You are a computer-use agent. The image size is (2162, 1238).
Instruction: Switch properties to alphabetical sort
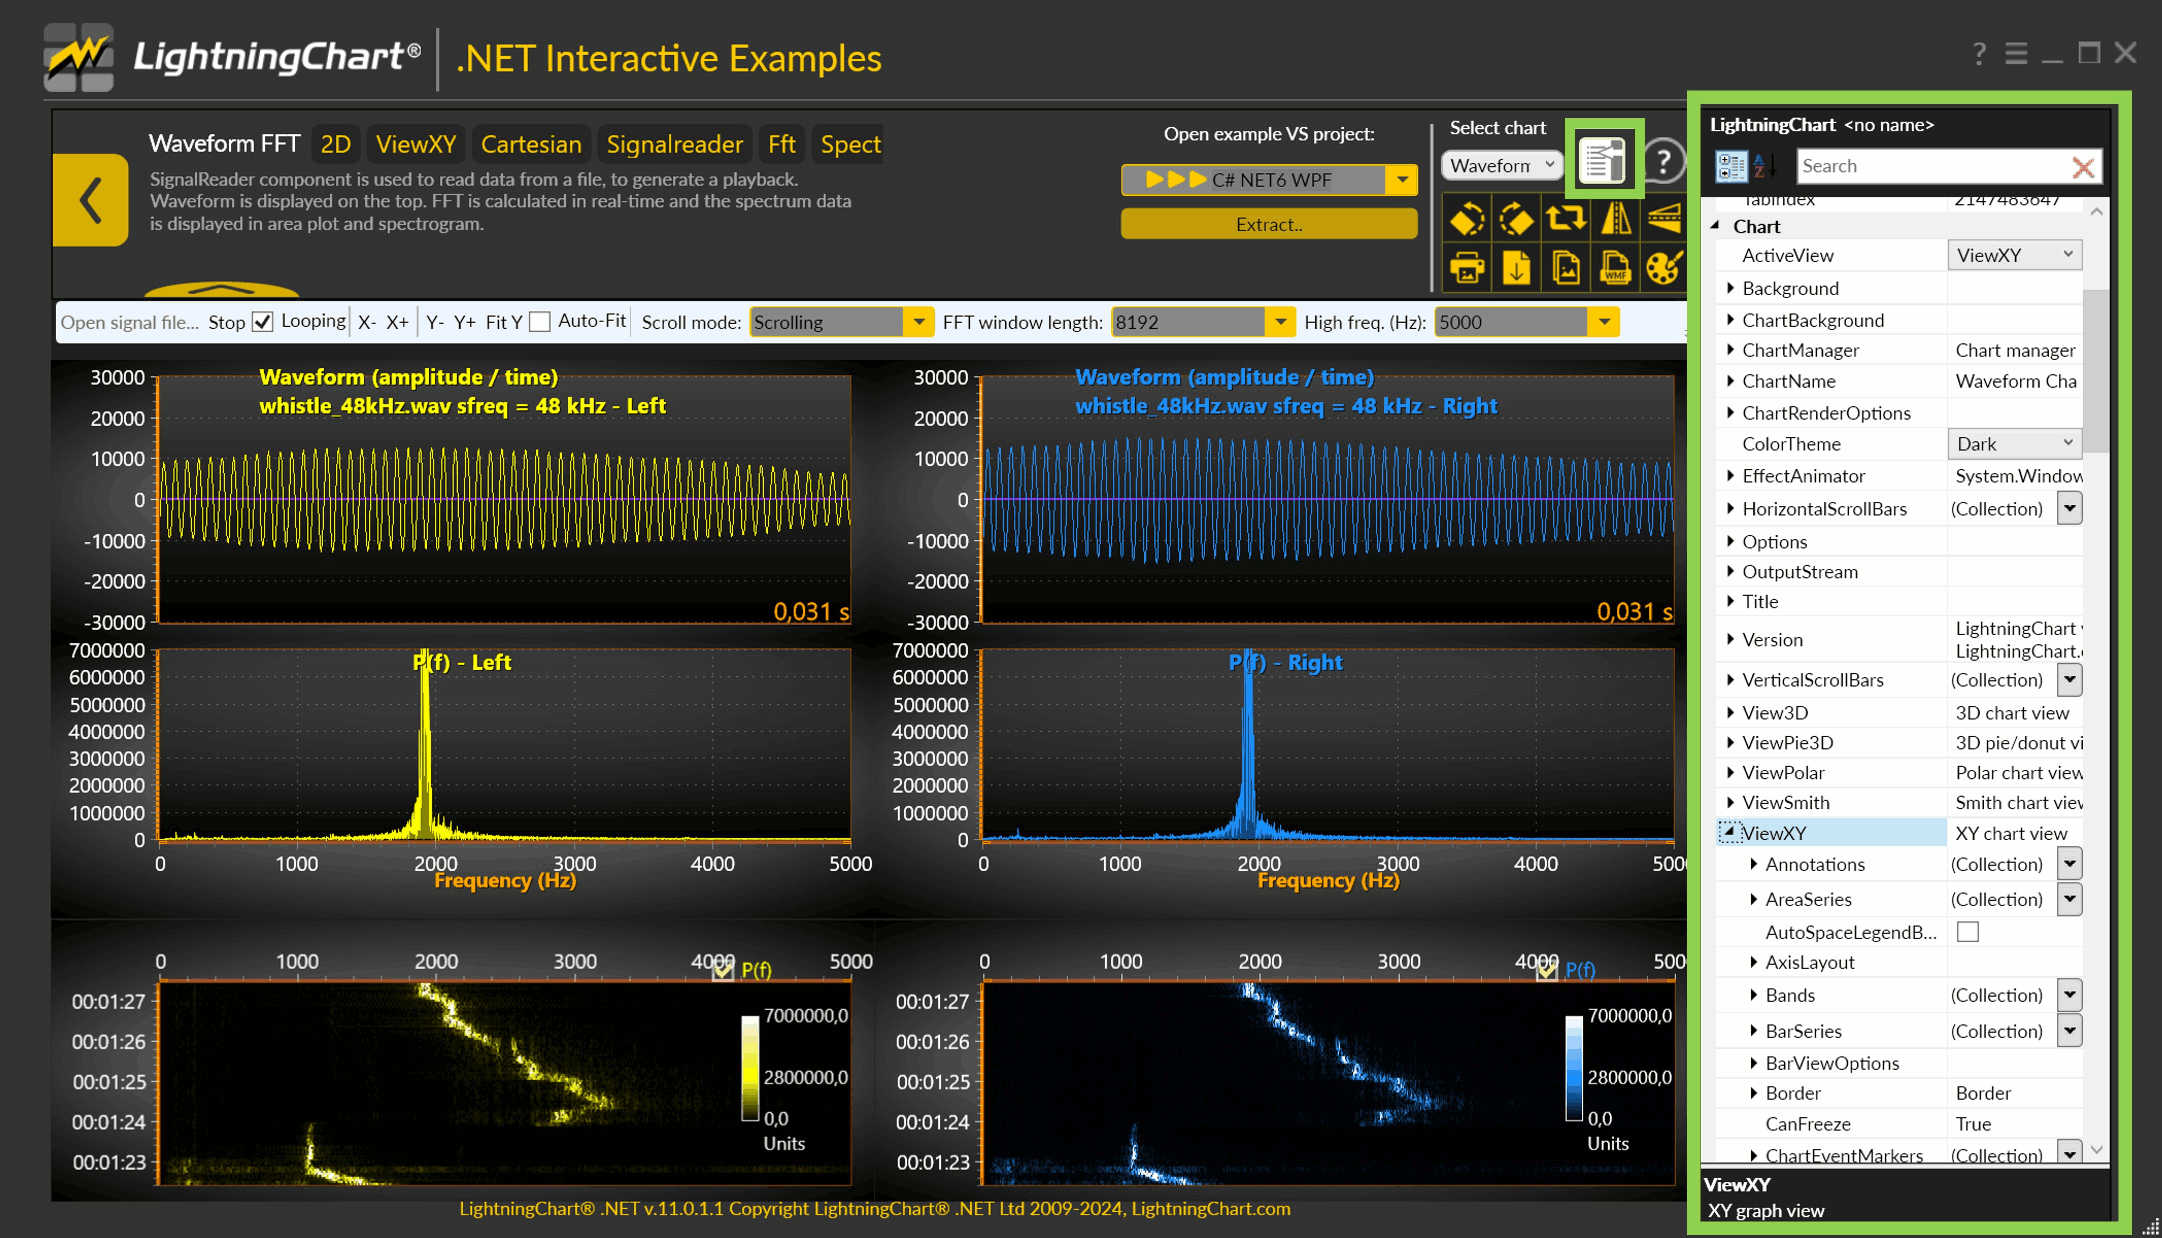tap(1765, 166)
